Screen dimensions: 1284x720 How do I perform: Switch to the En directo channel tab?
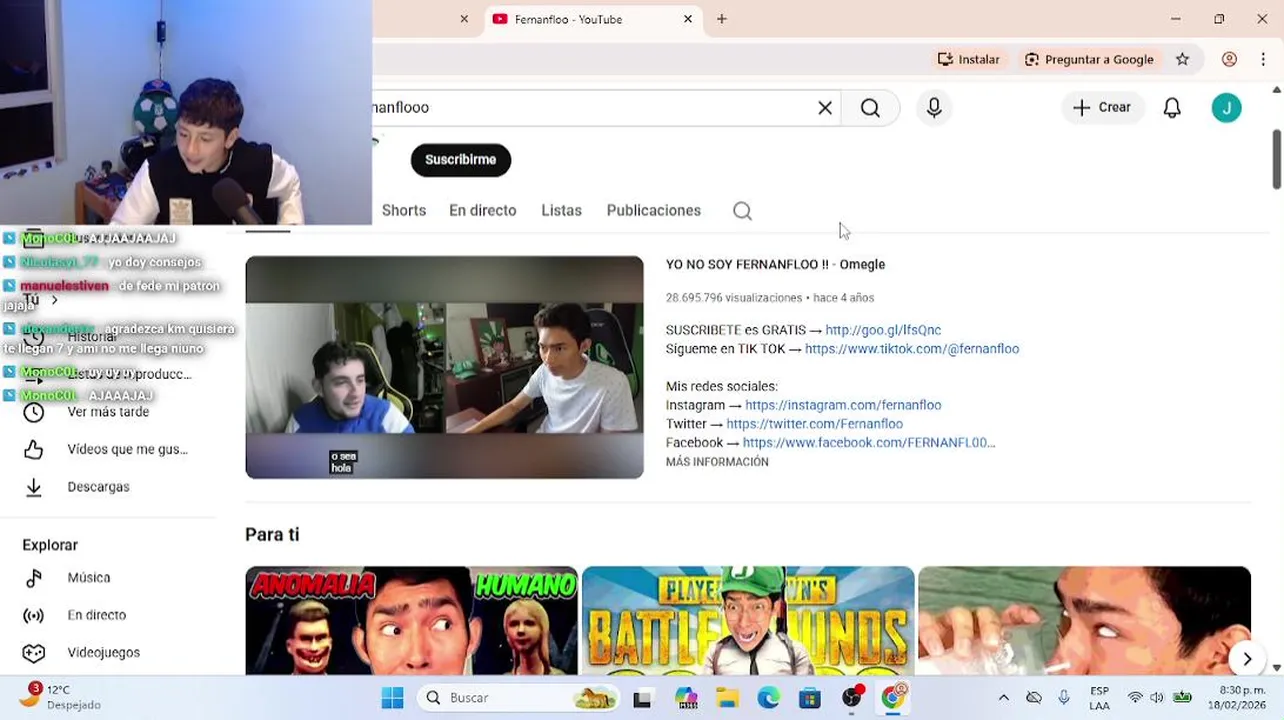click(x=483, y=211)
